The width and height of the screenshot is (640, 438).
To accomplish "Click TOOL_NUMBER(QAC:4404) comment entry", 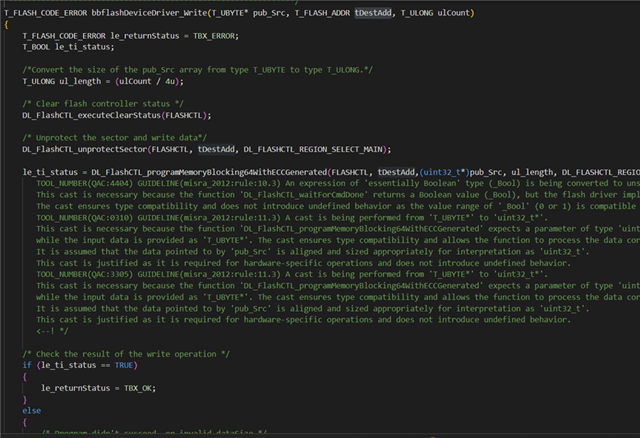I will (x=84, y=184).
